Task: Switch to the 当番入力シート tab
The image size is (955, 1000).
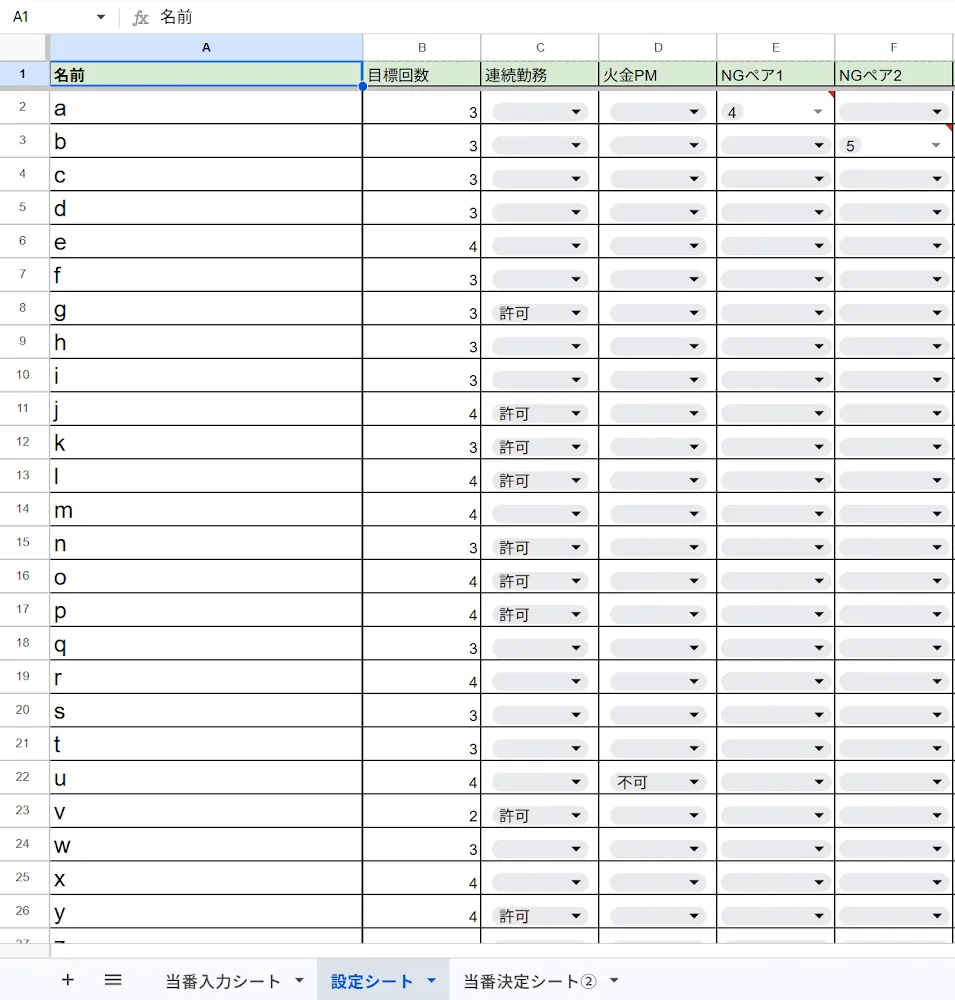Action: tap(223, 981)
